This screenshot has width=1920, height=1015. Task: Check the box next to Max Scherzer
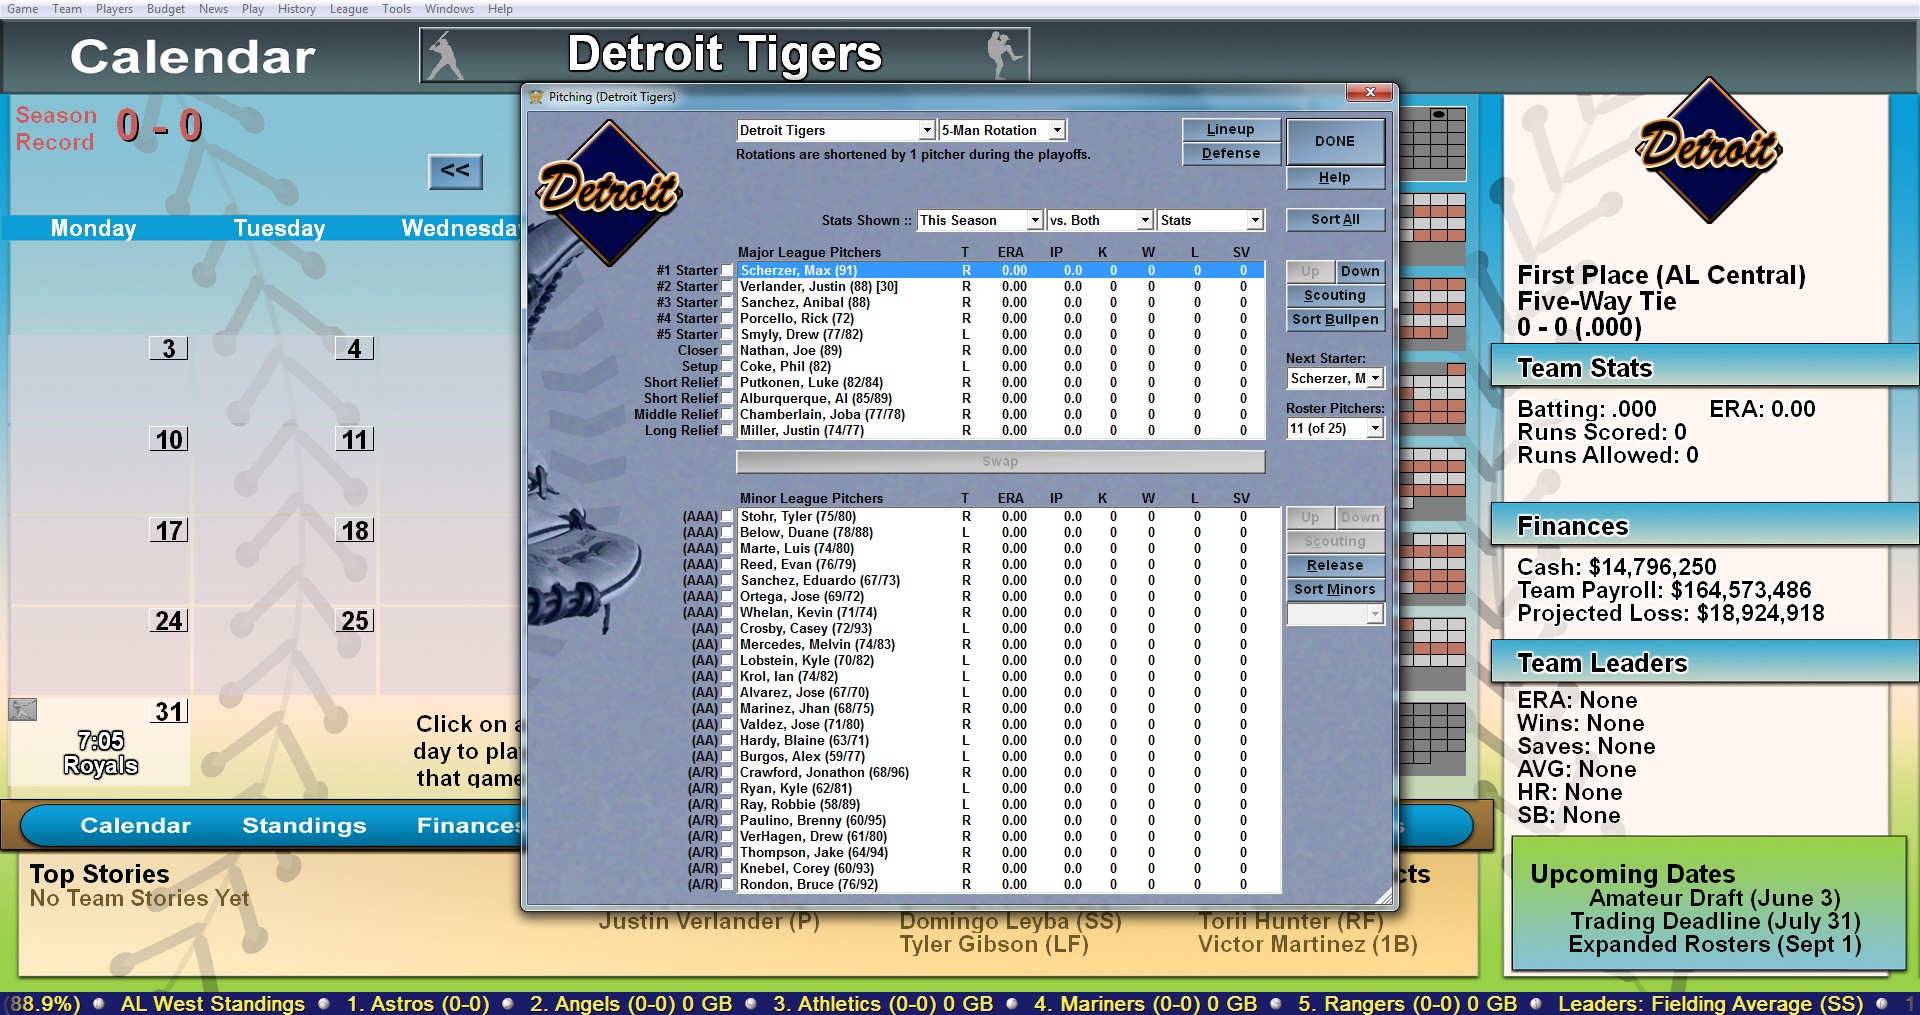pyautogui.click(x=726, y=270)
